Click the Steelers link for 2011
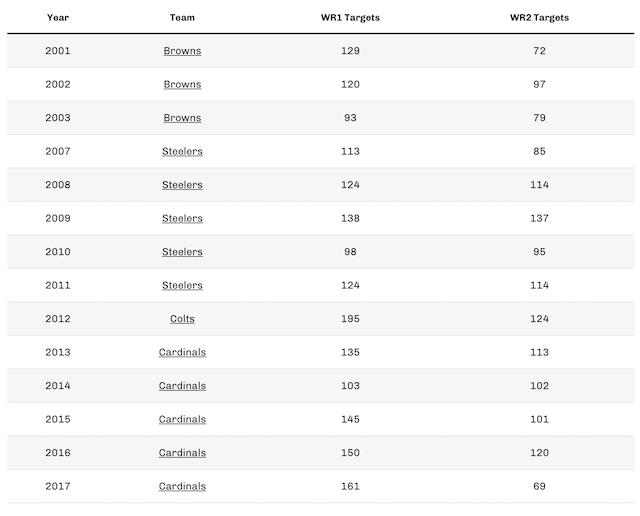 (x=182, y=286)
